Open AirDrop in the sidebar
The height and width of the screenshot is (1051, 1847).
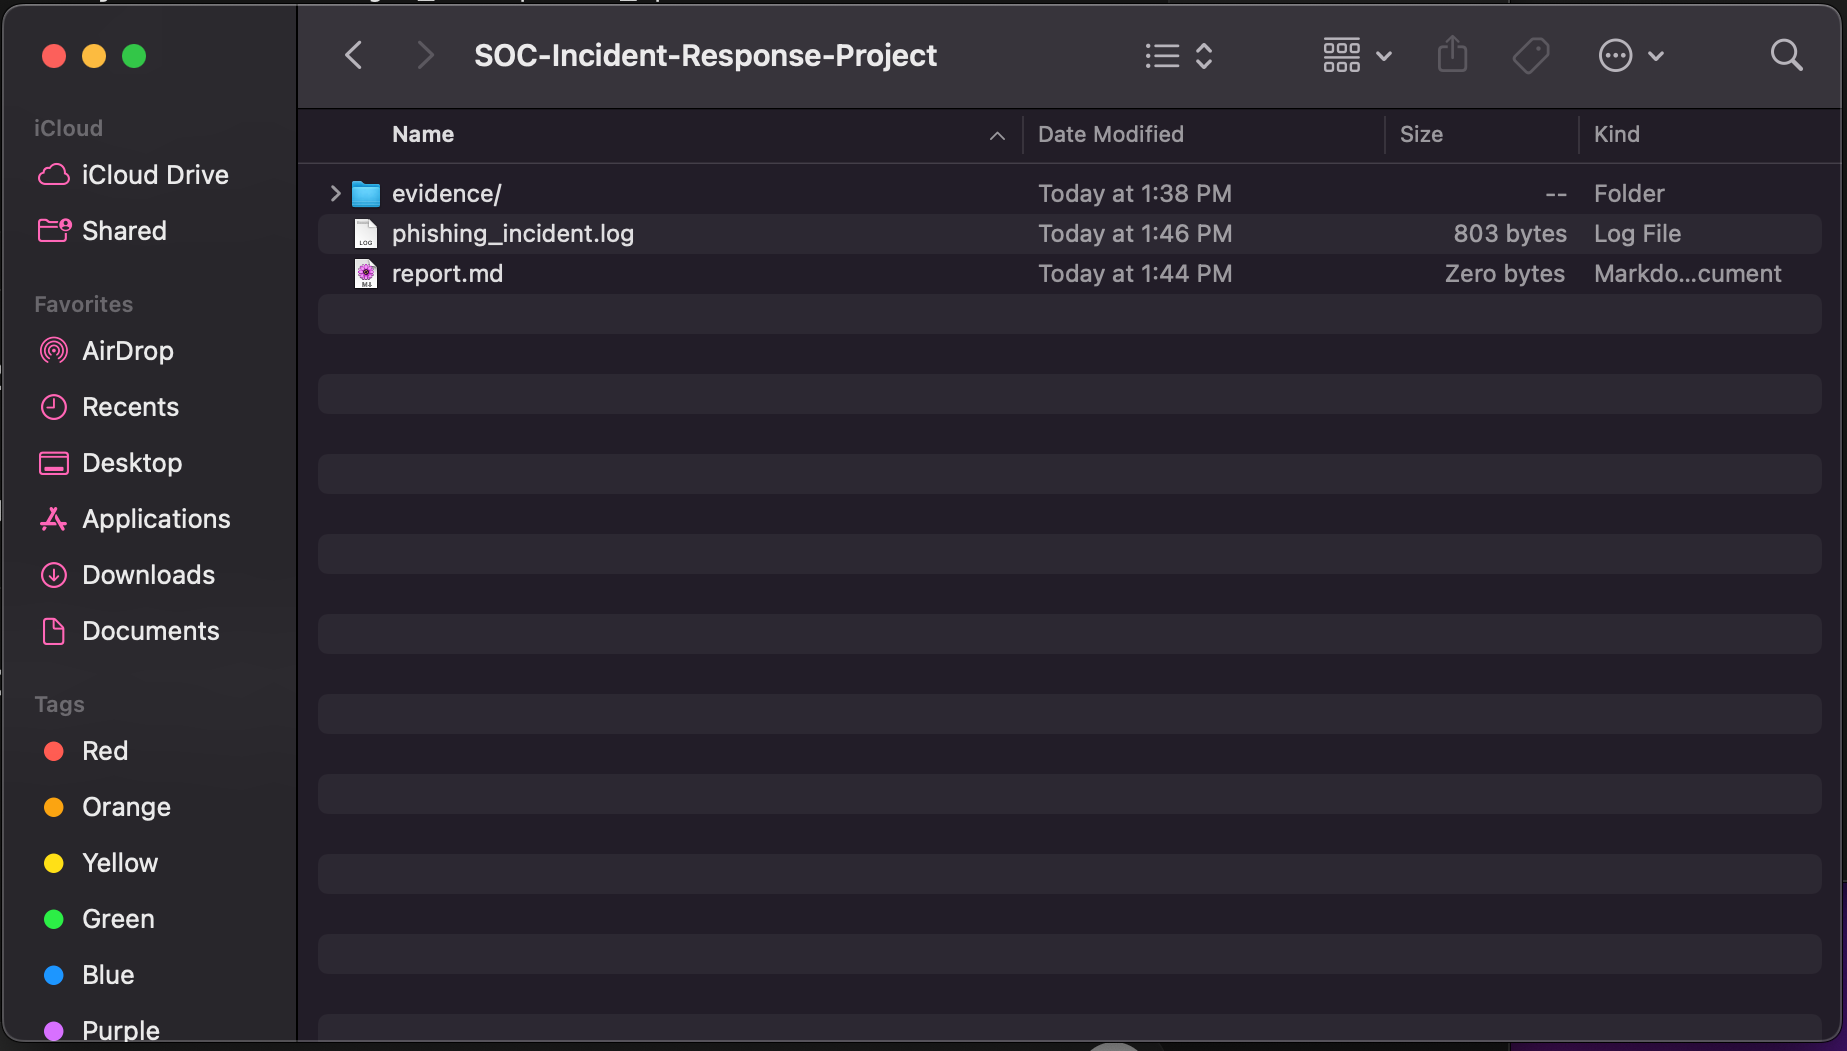pos(128,351)
